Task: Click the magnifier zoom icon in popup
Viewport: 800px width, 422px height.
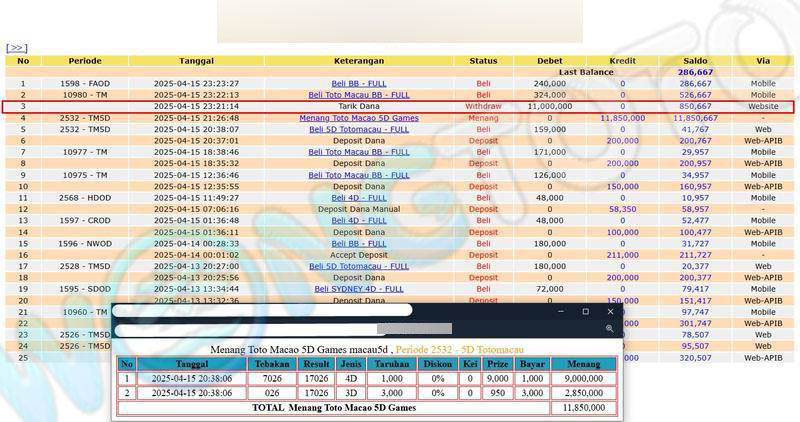Action: [x=609, y=328]
